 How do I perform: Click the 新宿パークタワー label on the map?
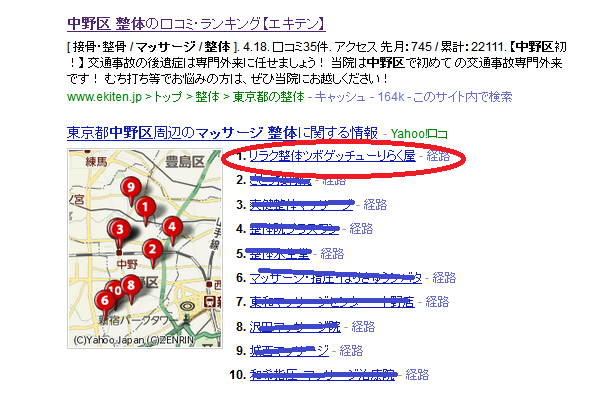pos(138,320)
